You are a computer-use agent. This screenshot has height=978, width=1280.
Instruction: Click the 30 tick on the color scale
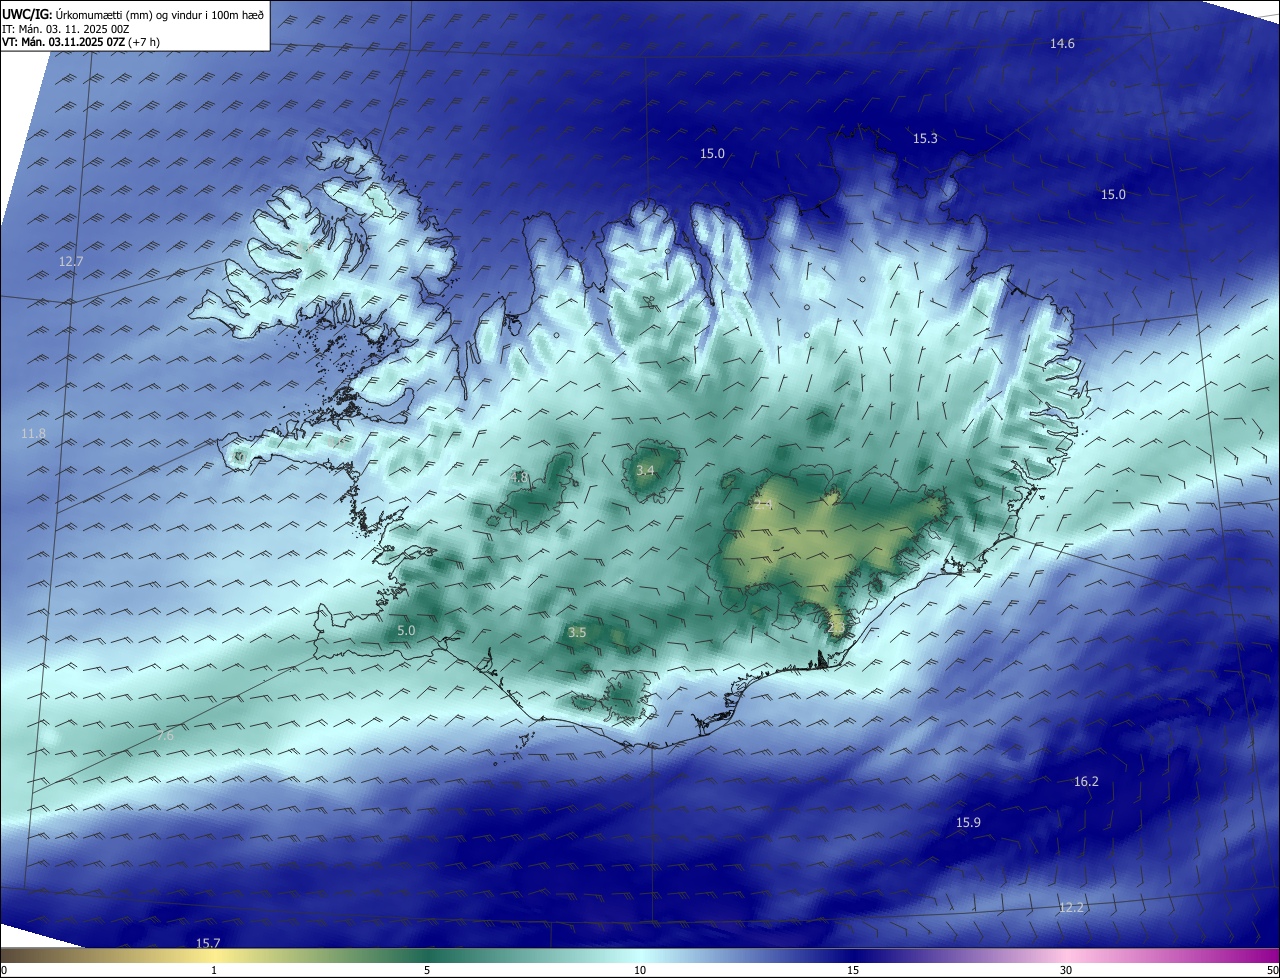pyautogui.click(x=1066, y=970)
